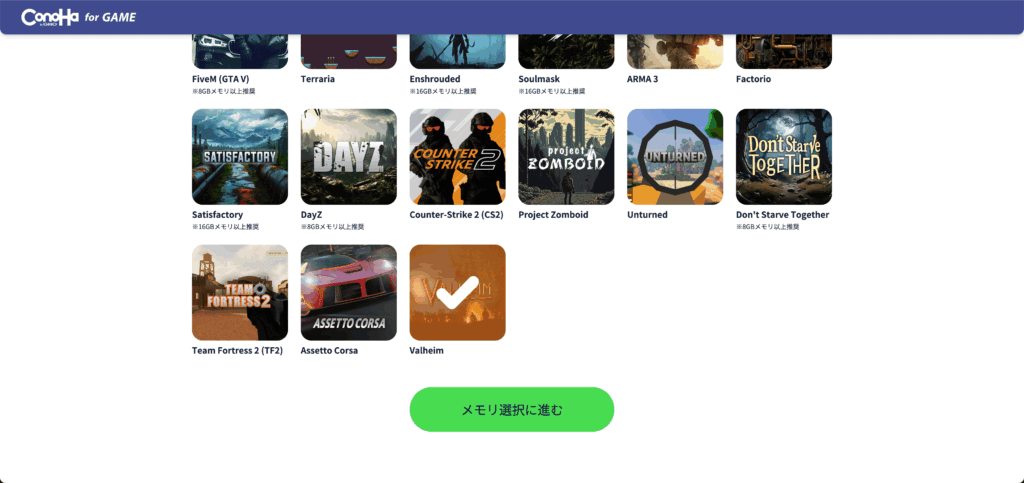Click the メモリ選択に進む green button
Viewport: 1024px width, 483px height.
pyautogui.click(x=512, y=409)
